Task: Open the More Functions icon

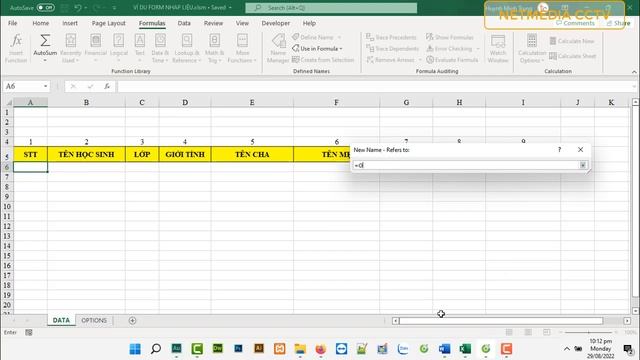Action: tap(242, 40)
